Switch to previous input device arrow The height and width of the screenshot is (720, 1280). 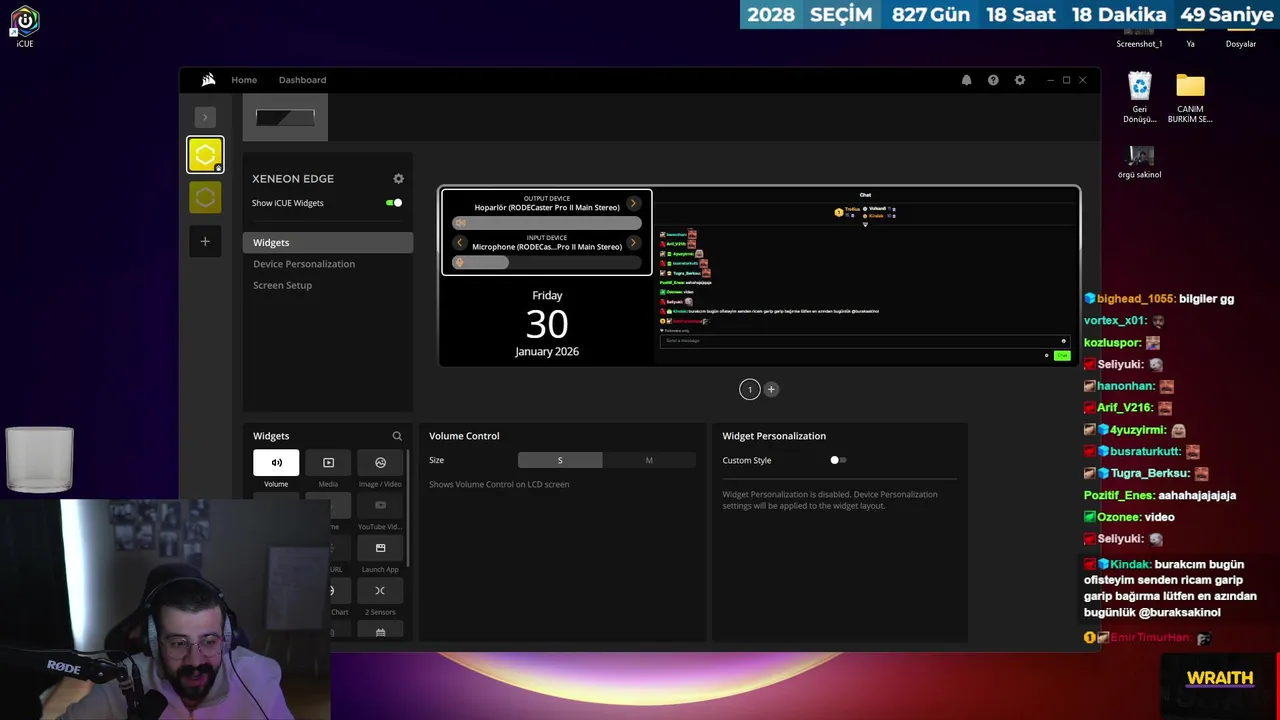click(x=460, y=242)
